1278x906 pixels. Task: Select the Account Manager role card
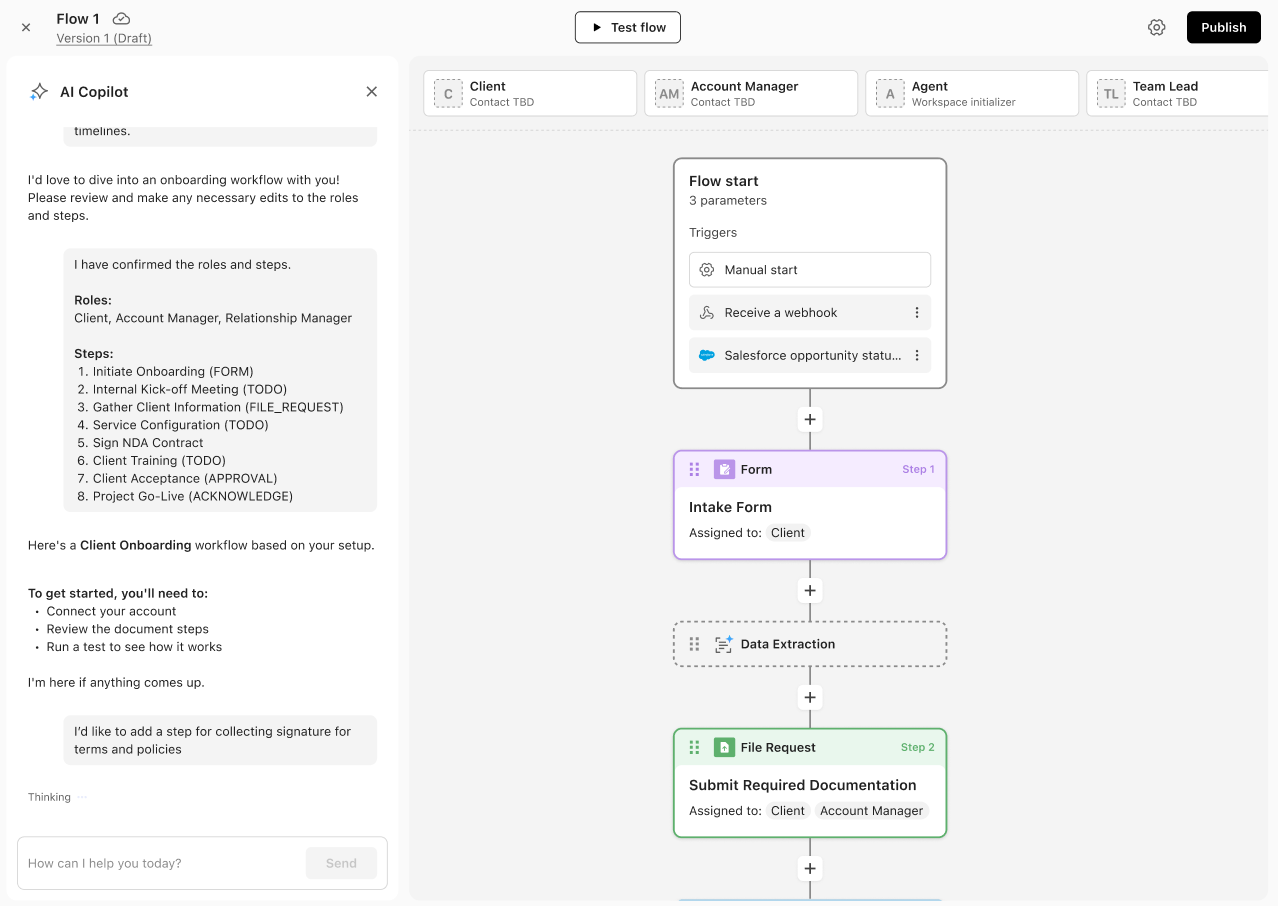pyautogui.click(x=751, y=93)
